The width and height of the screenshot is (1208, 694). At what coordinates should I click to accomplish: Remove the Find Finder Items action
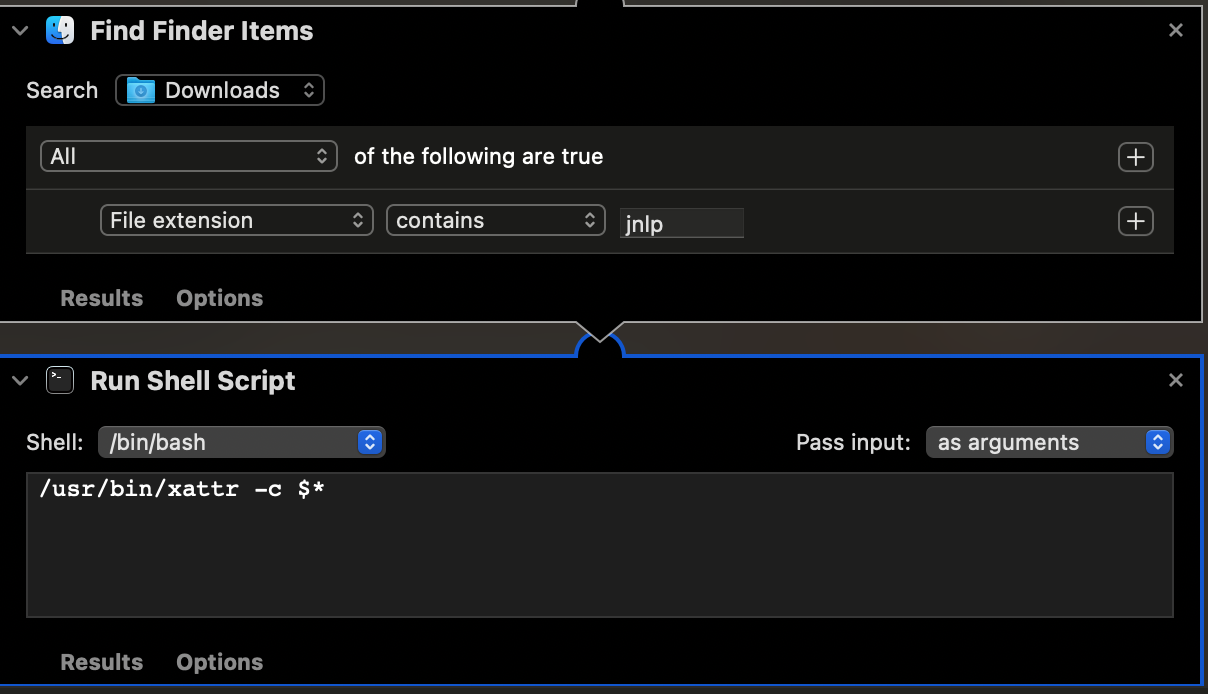(x=1176, y=31)
